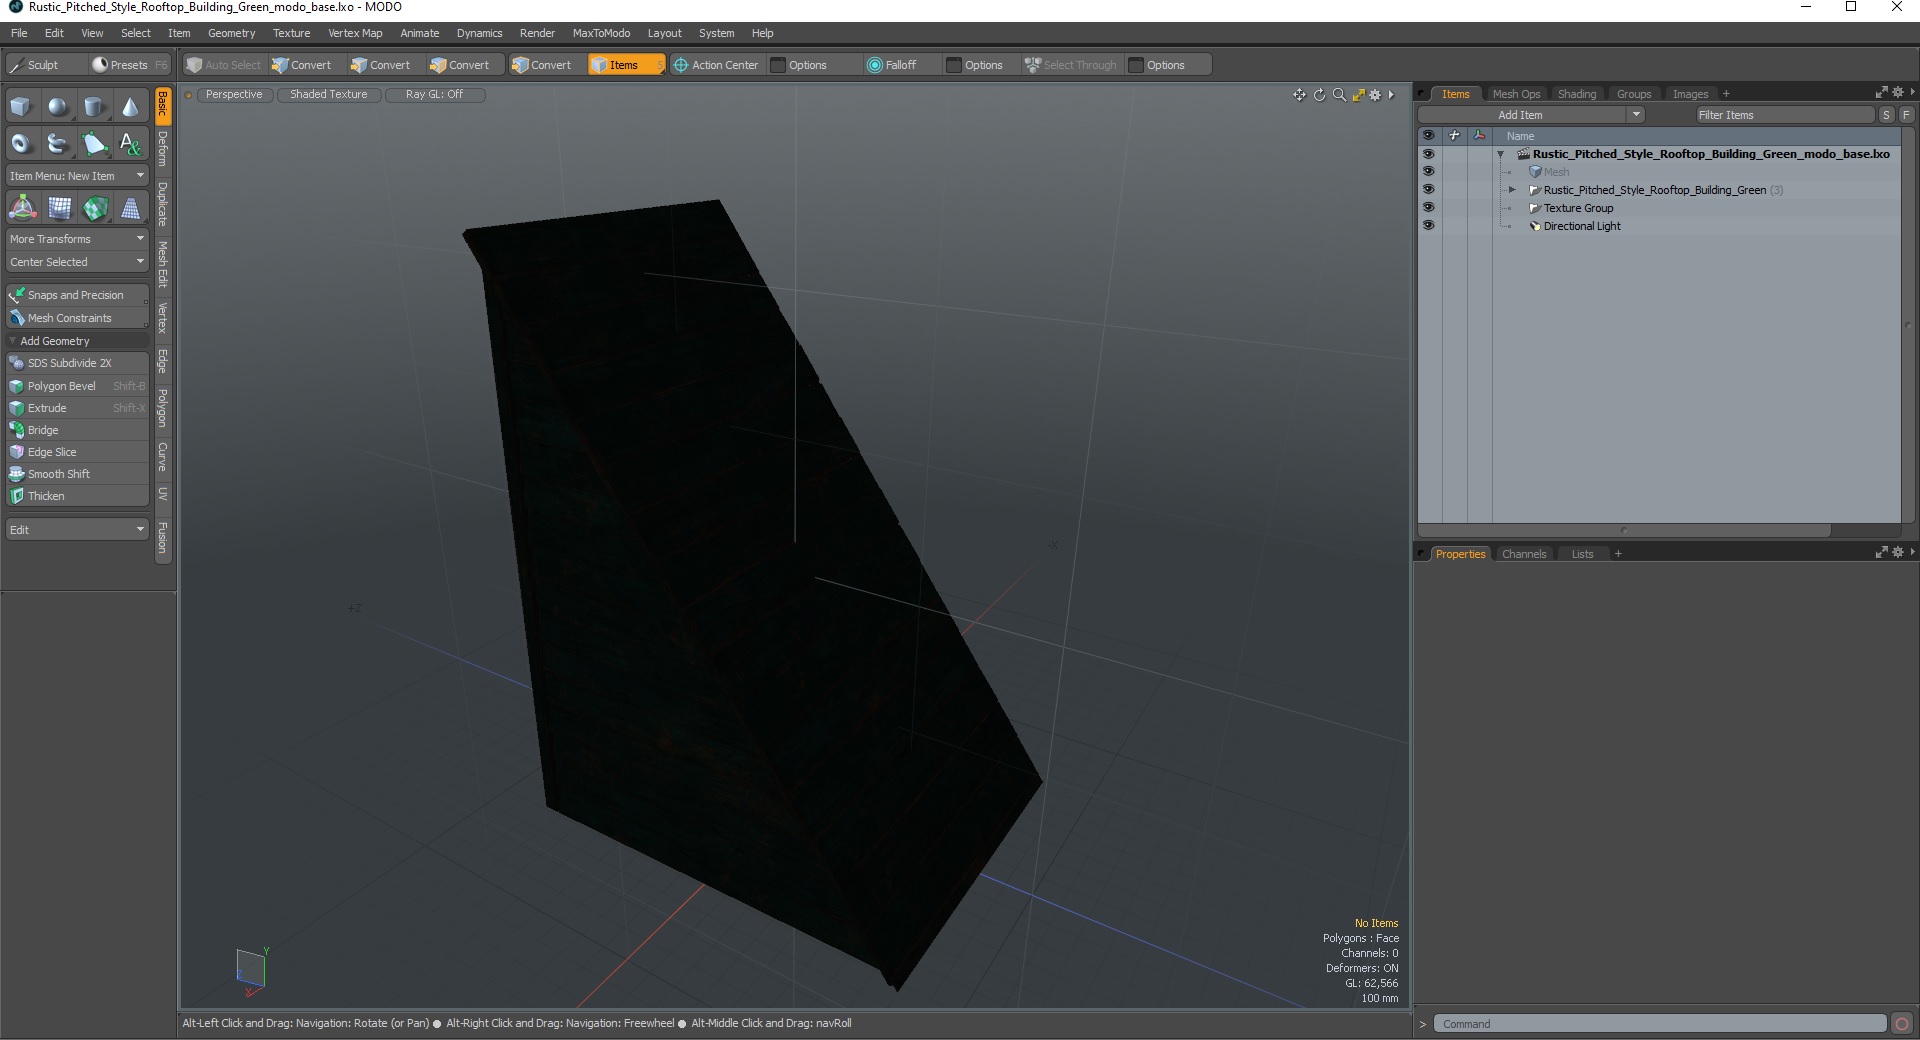Select the Pen polygon tool
This screenshot has height=1040, width=1920.
pos(94,144)
